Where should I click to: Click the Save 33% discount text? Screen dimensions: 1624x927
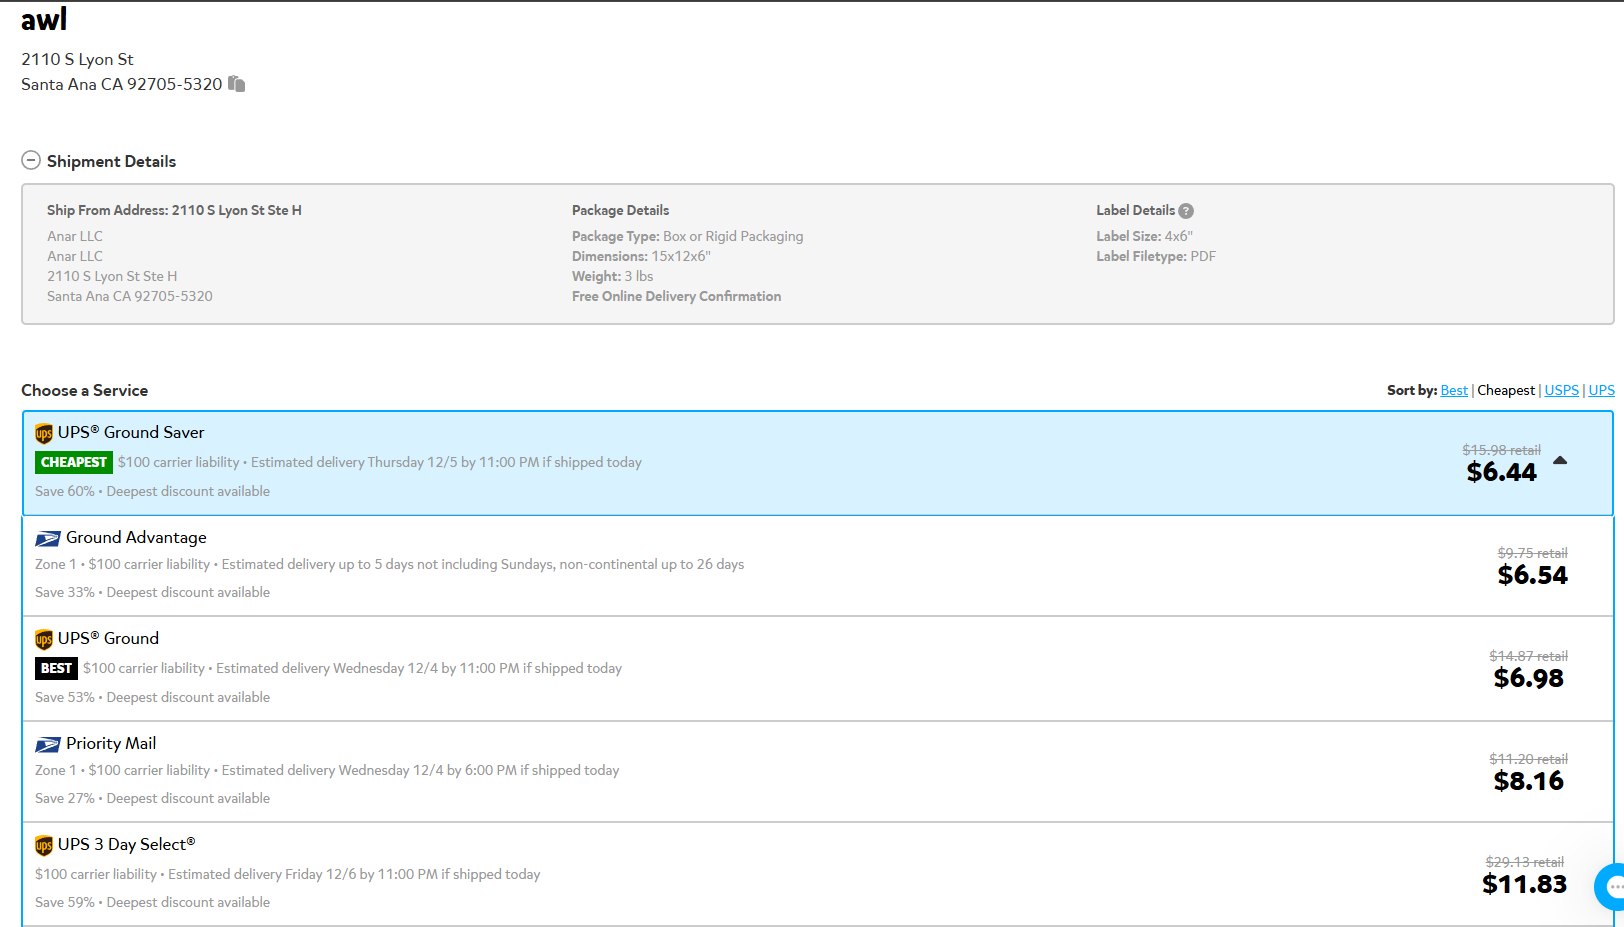tap(152, 592)
